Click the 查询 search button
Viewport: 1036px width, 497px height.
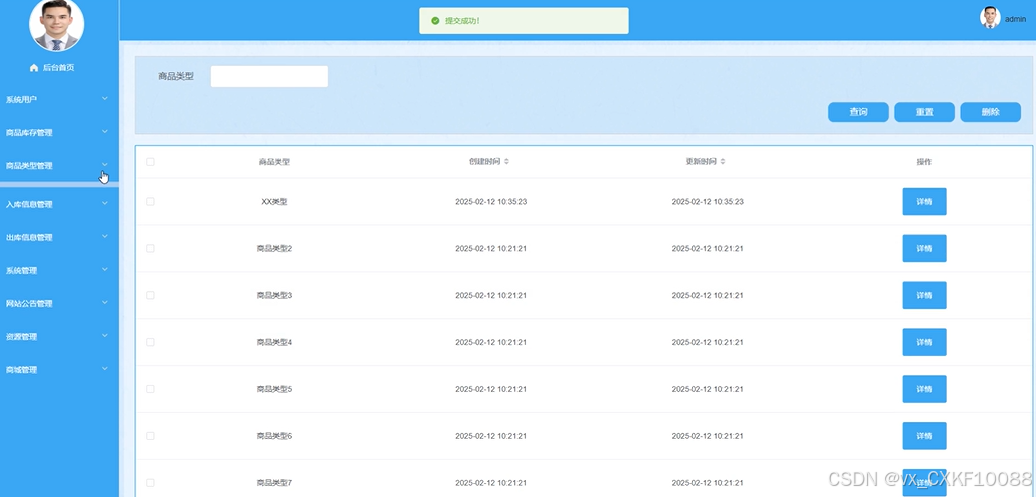[x=858, y=112]
